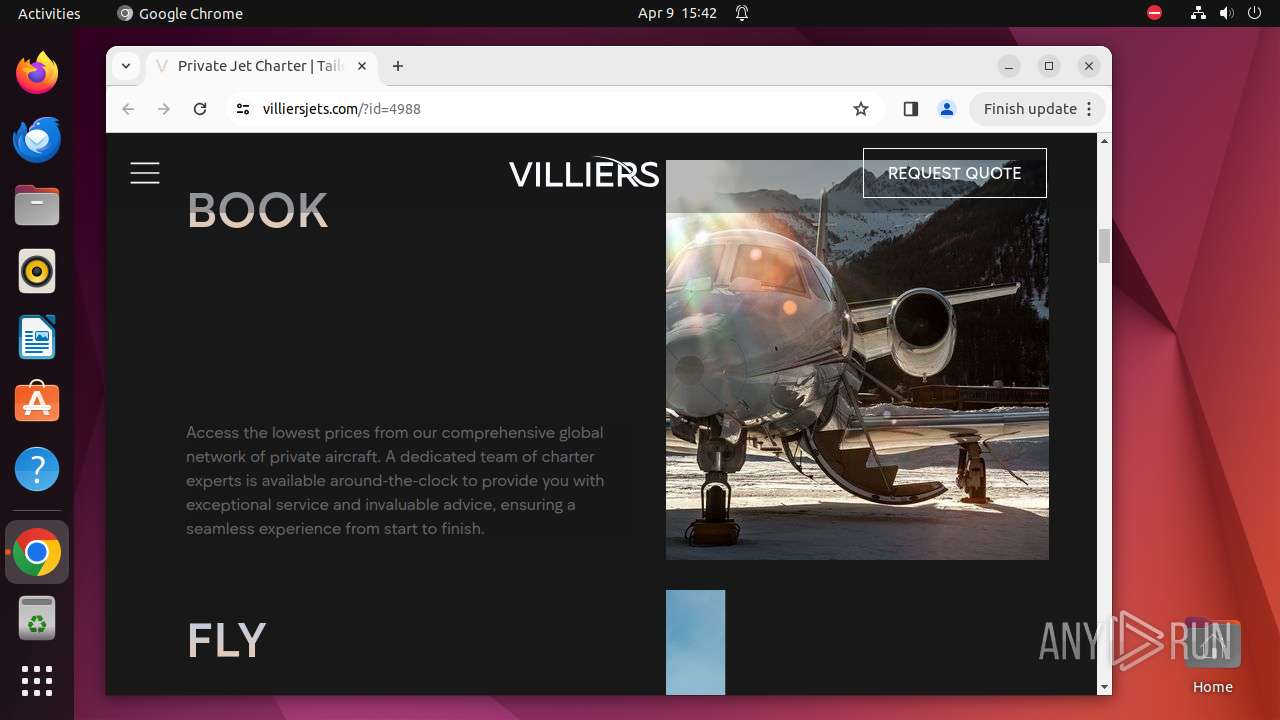Click the BOOK heading
This screenshot has height=720, width=1280.
(x=258, y=210)
